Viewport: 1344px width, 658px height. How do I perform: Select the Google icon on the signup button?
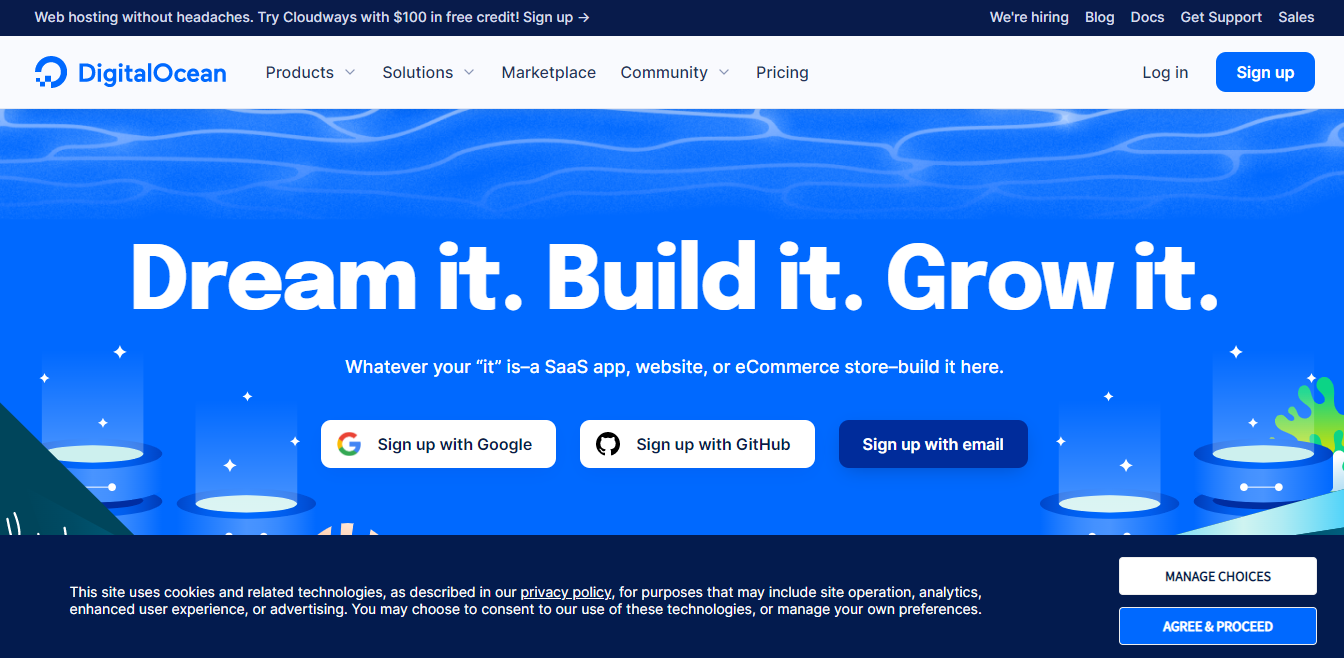point(351,443)
